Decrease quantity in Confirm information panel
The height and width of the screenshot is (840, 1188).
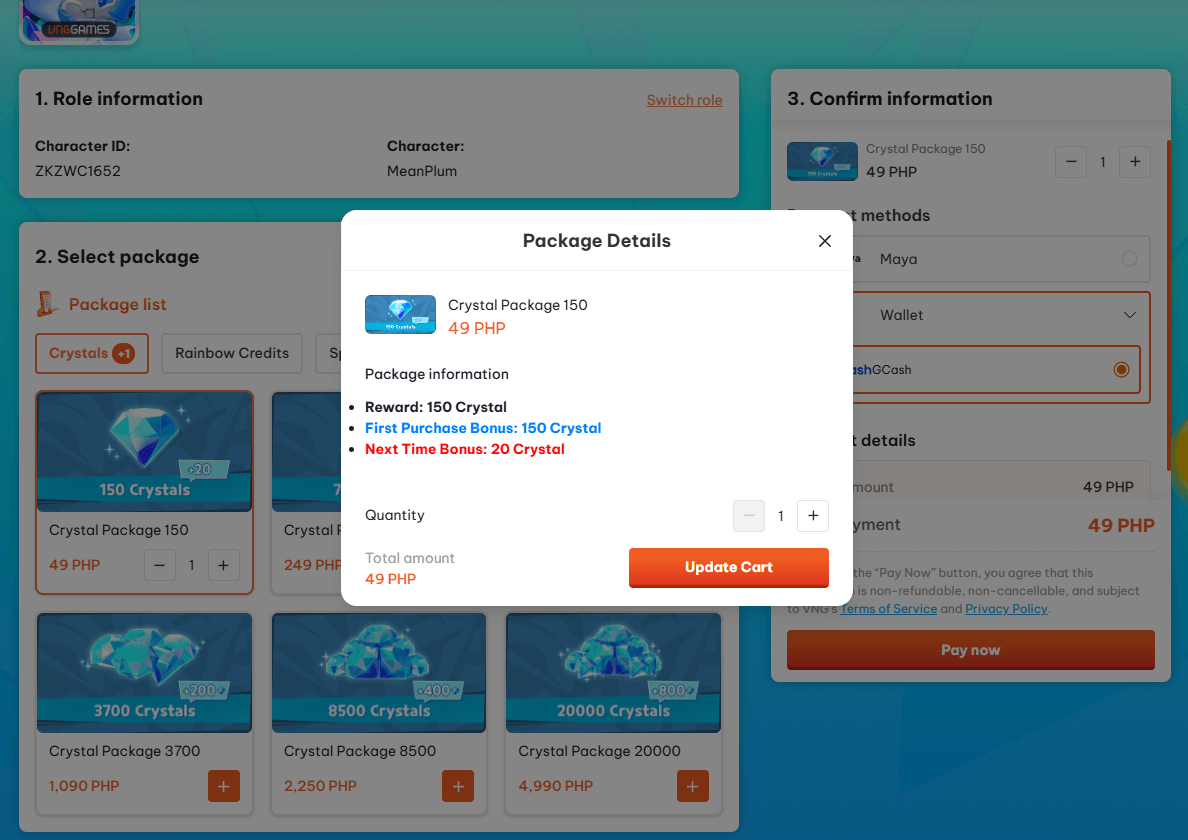(x=1071, y=161)
